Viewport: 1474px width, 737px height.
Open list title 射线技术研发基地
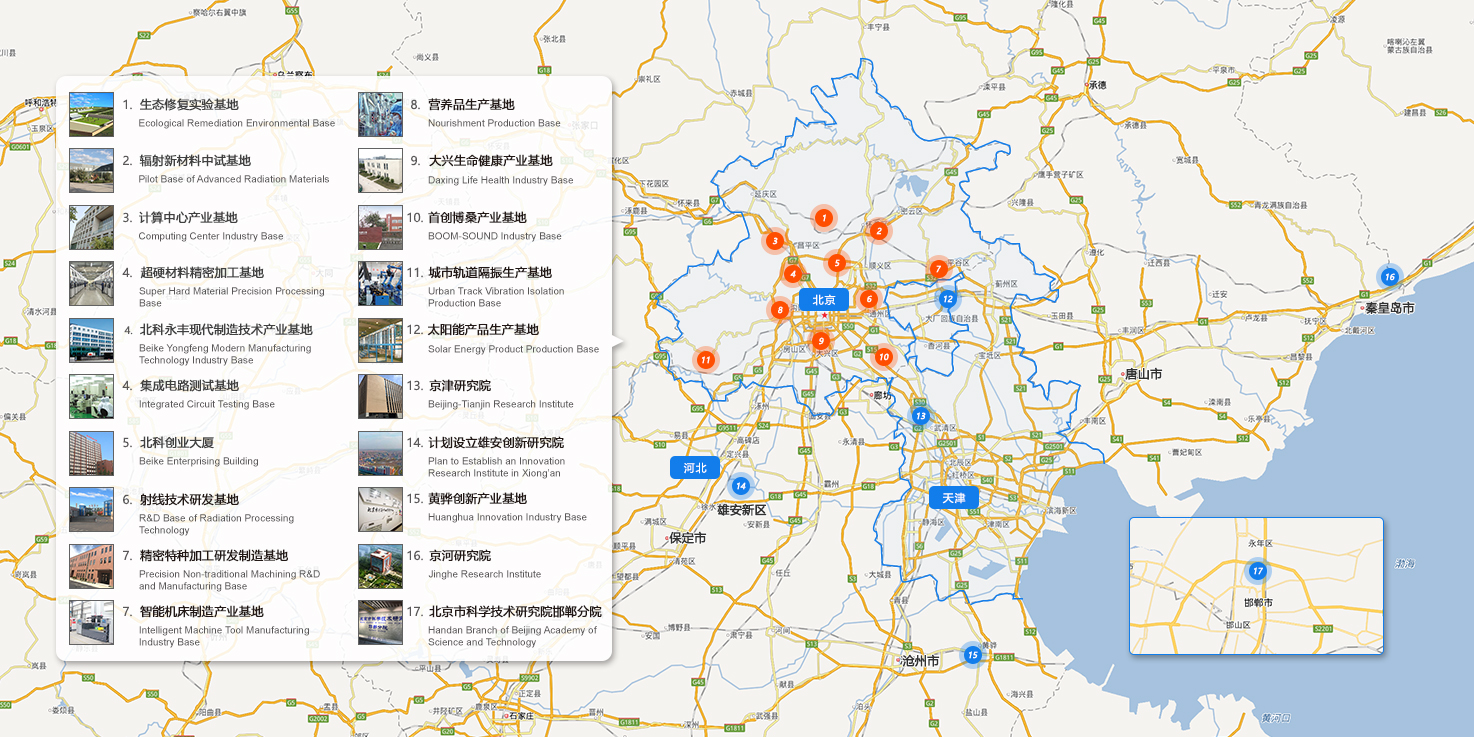[189, 499]
